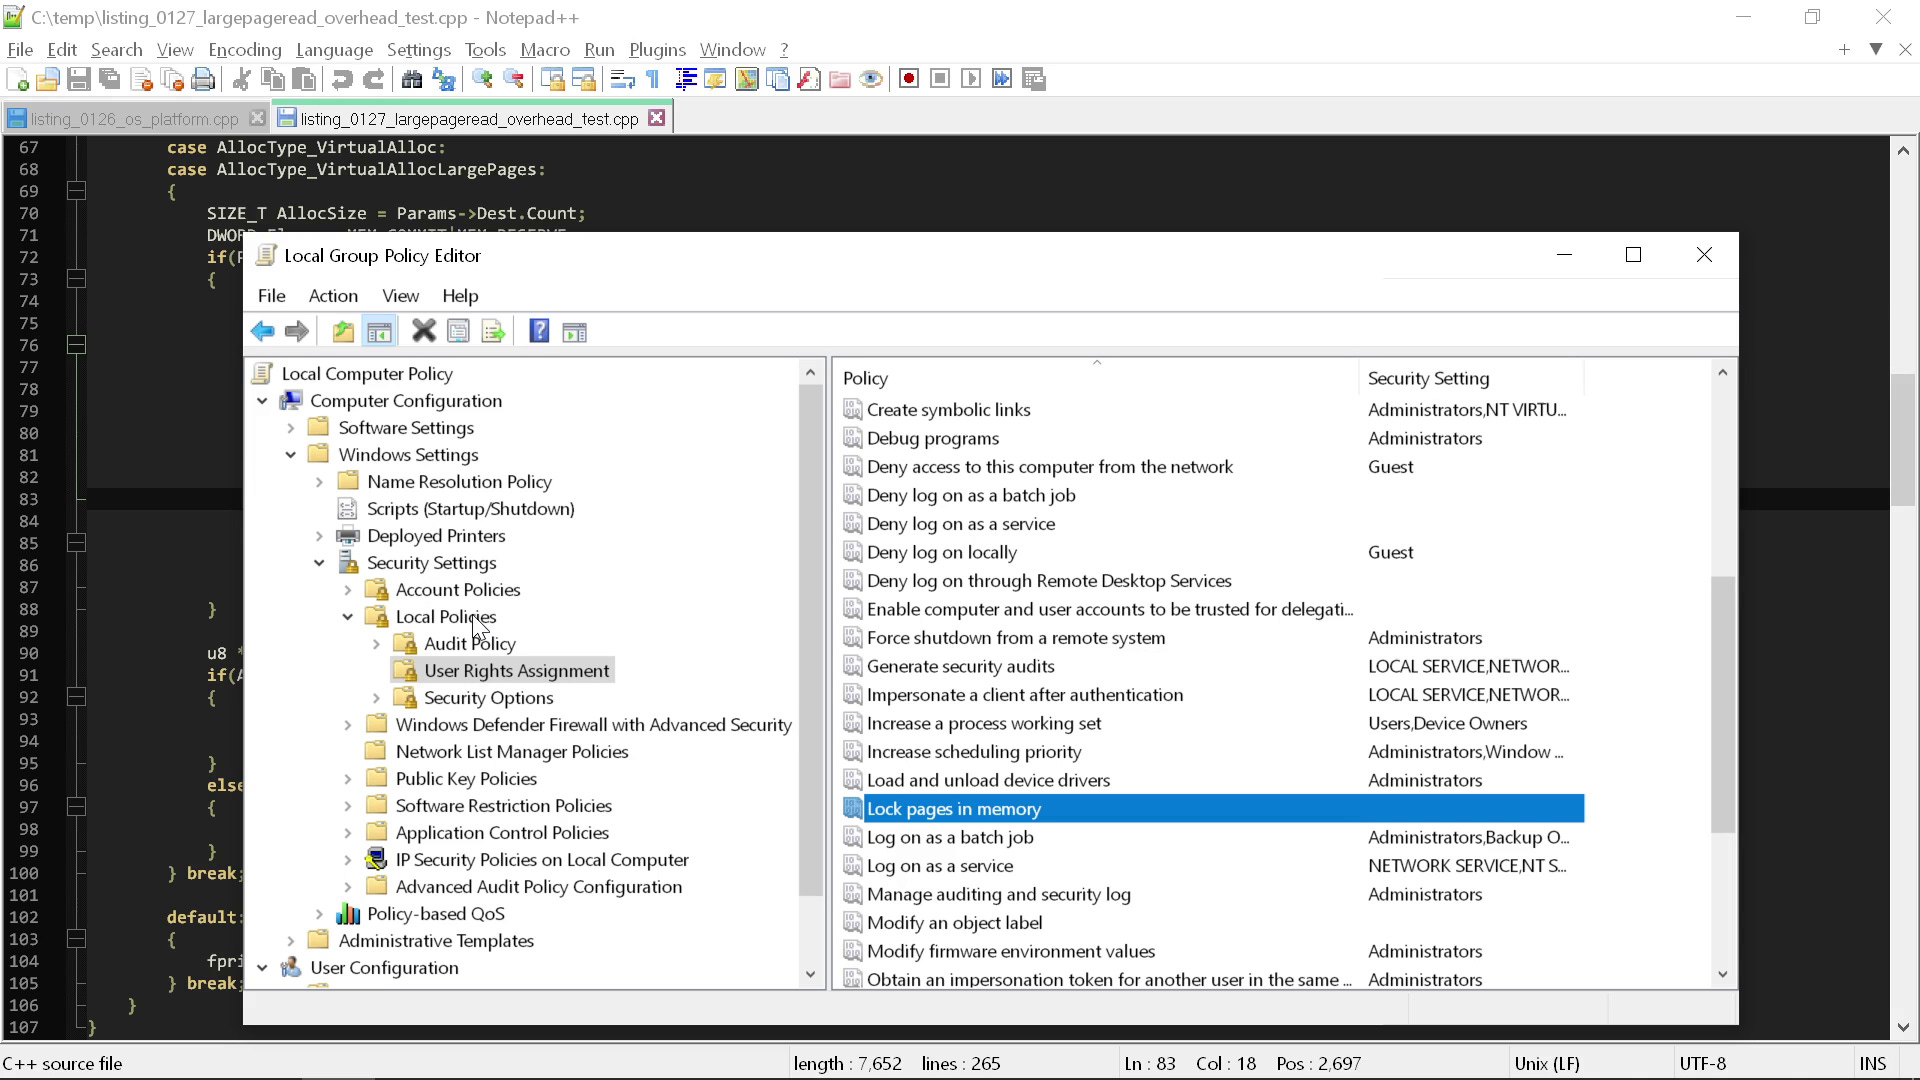Click the Find toolbar icon
The height and width of the screenshot is (1080, 1920).
pyautogui.click(x=412, y=80)
